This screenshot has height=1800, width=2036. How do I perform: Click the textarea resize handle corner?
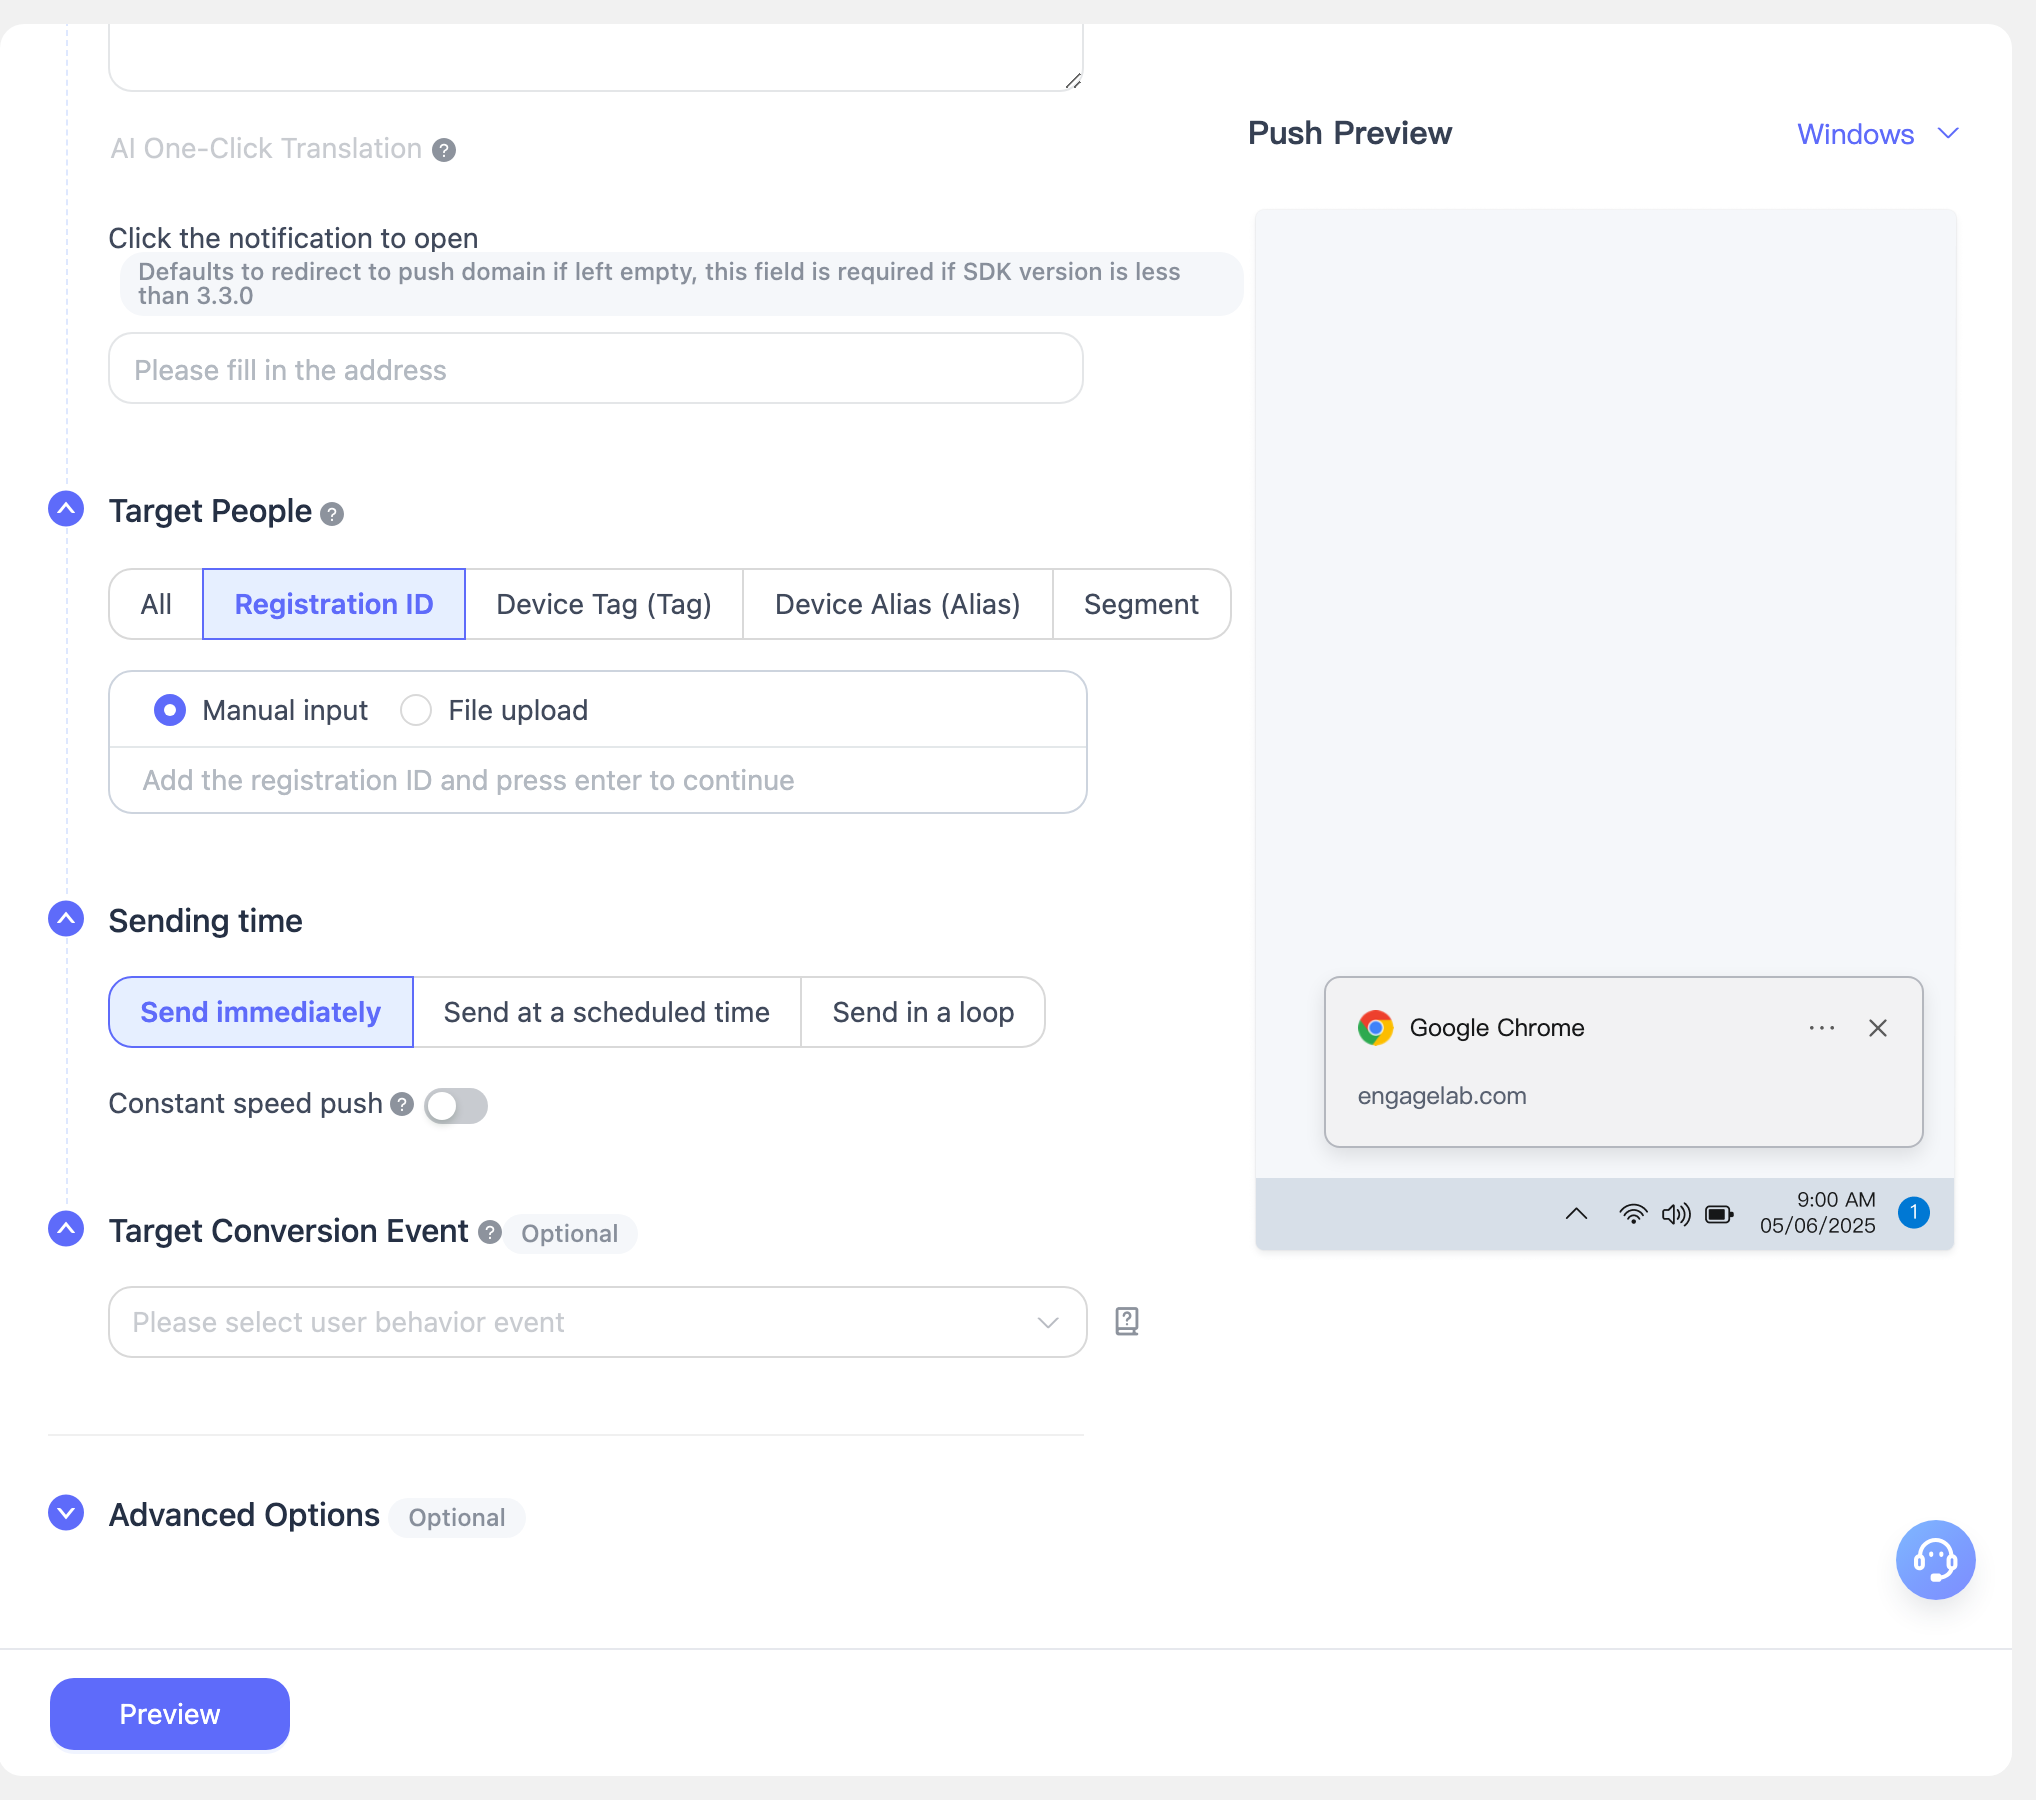click(1073, 81)
